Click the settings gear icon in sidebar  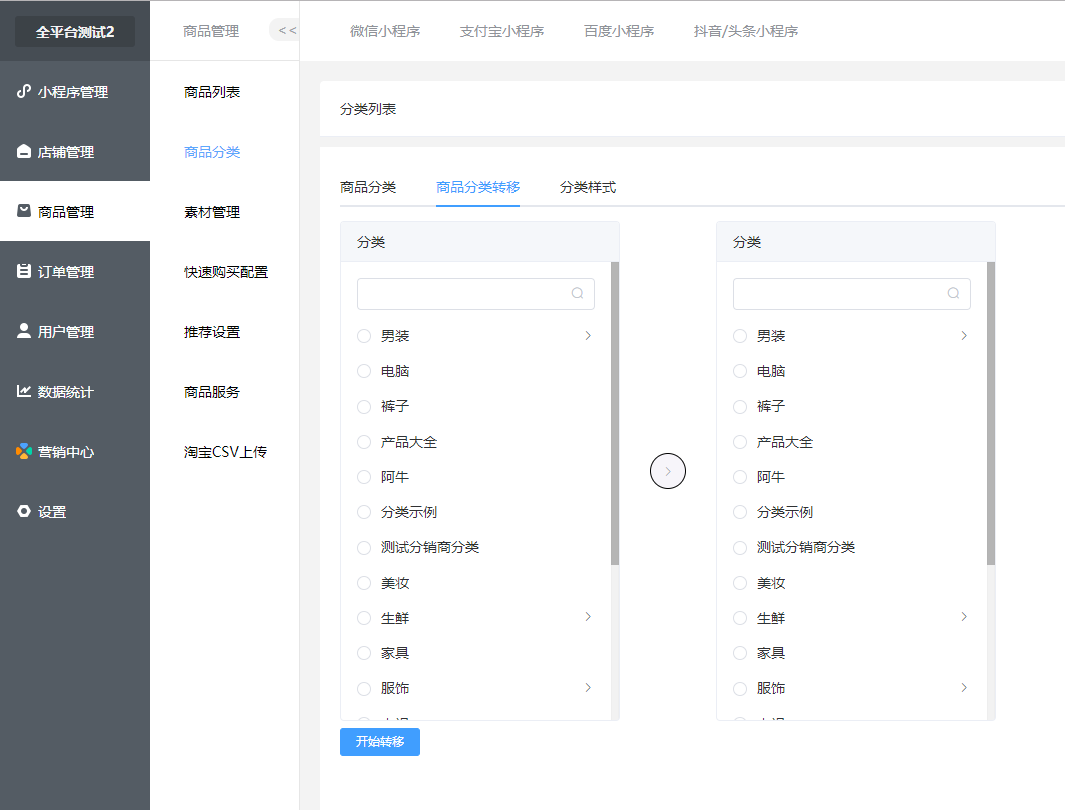(x=24, y=511)
